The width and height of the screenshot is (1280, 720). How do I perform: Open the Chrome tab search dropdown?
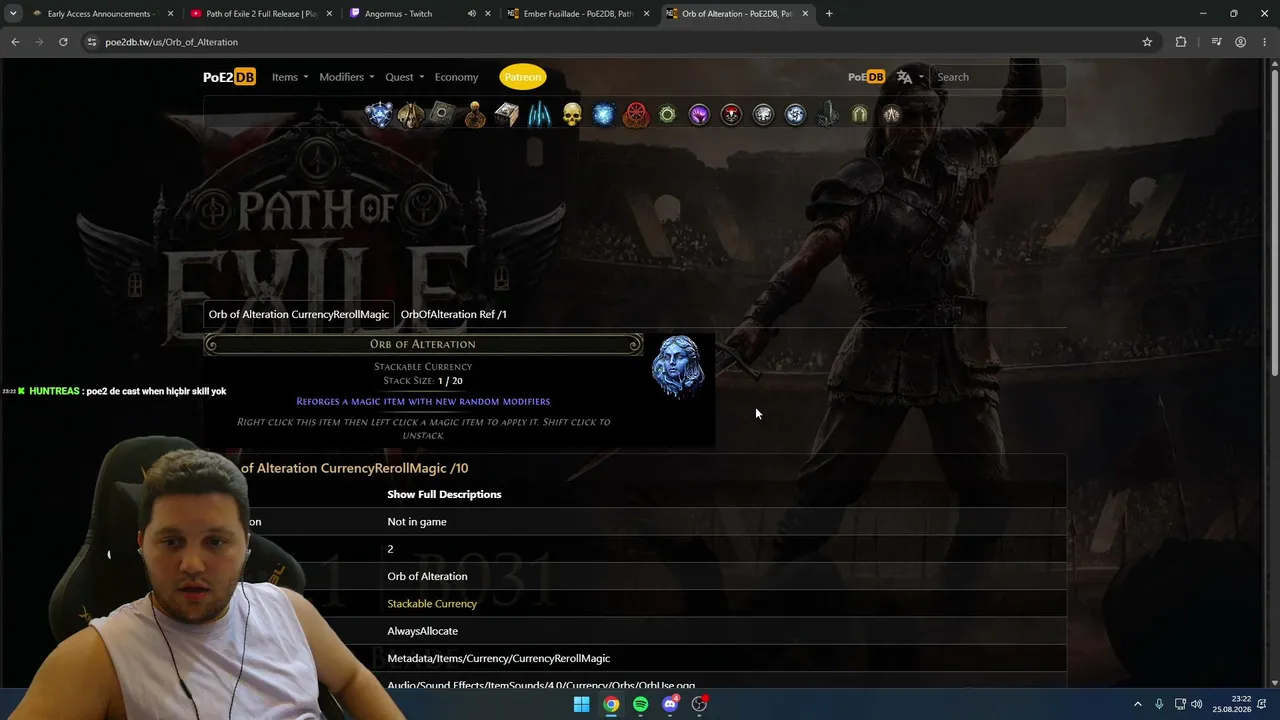pyautogui.click(x=13, y=14)
